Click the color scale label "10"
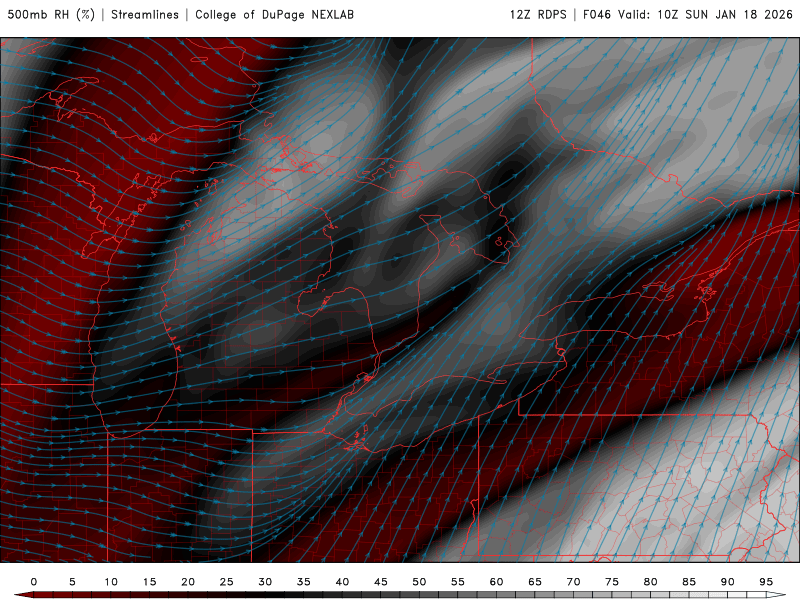This screenshot has width=800, height=600. pyautogui.click(x=111, y=582)
